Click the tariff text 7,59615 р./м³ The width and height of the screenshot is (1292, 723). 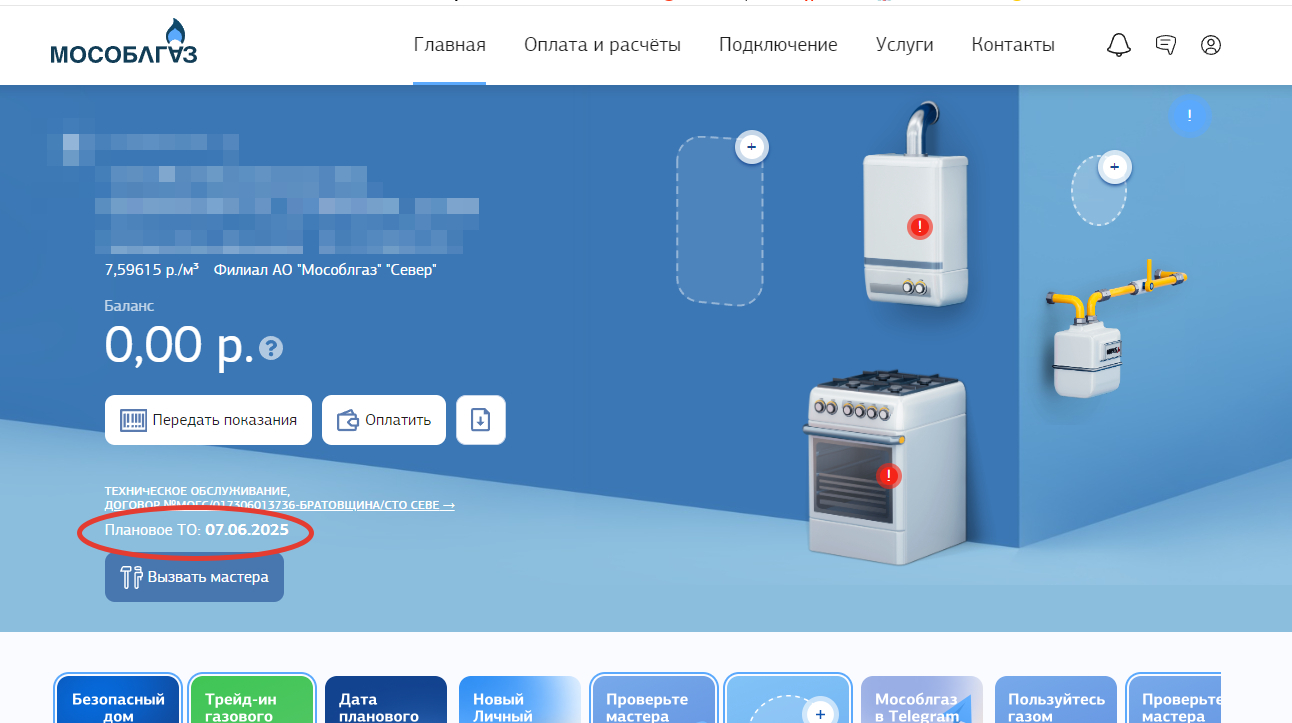[152, 270]
